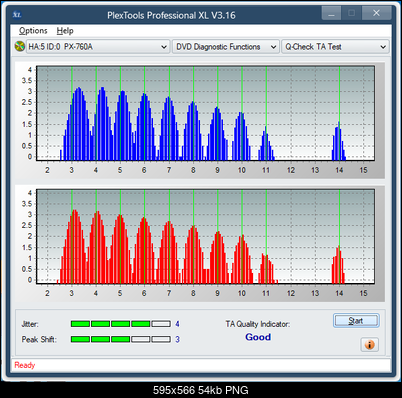Screen dimensions: 402x398
Task: Click the Jitter value 4
Action: point(177,324)
